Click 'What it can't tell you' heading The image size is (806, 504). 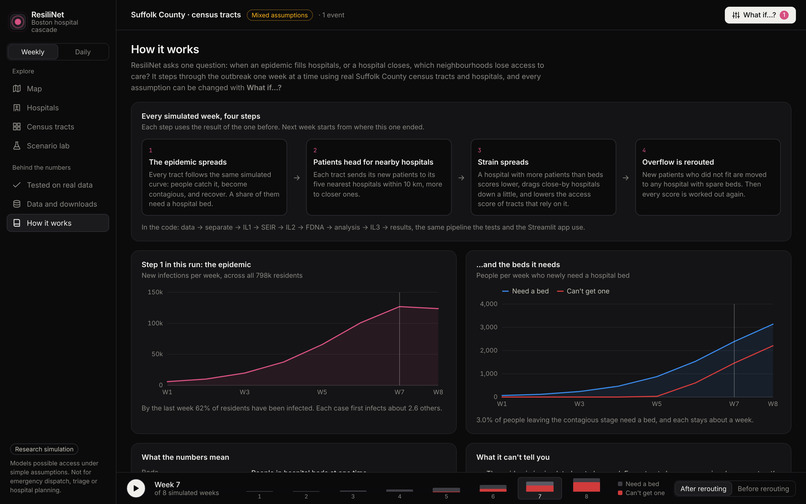point(513,457)
